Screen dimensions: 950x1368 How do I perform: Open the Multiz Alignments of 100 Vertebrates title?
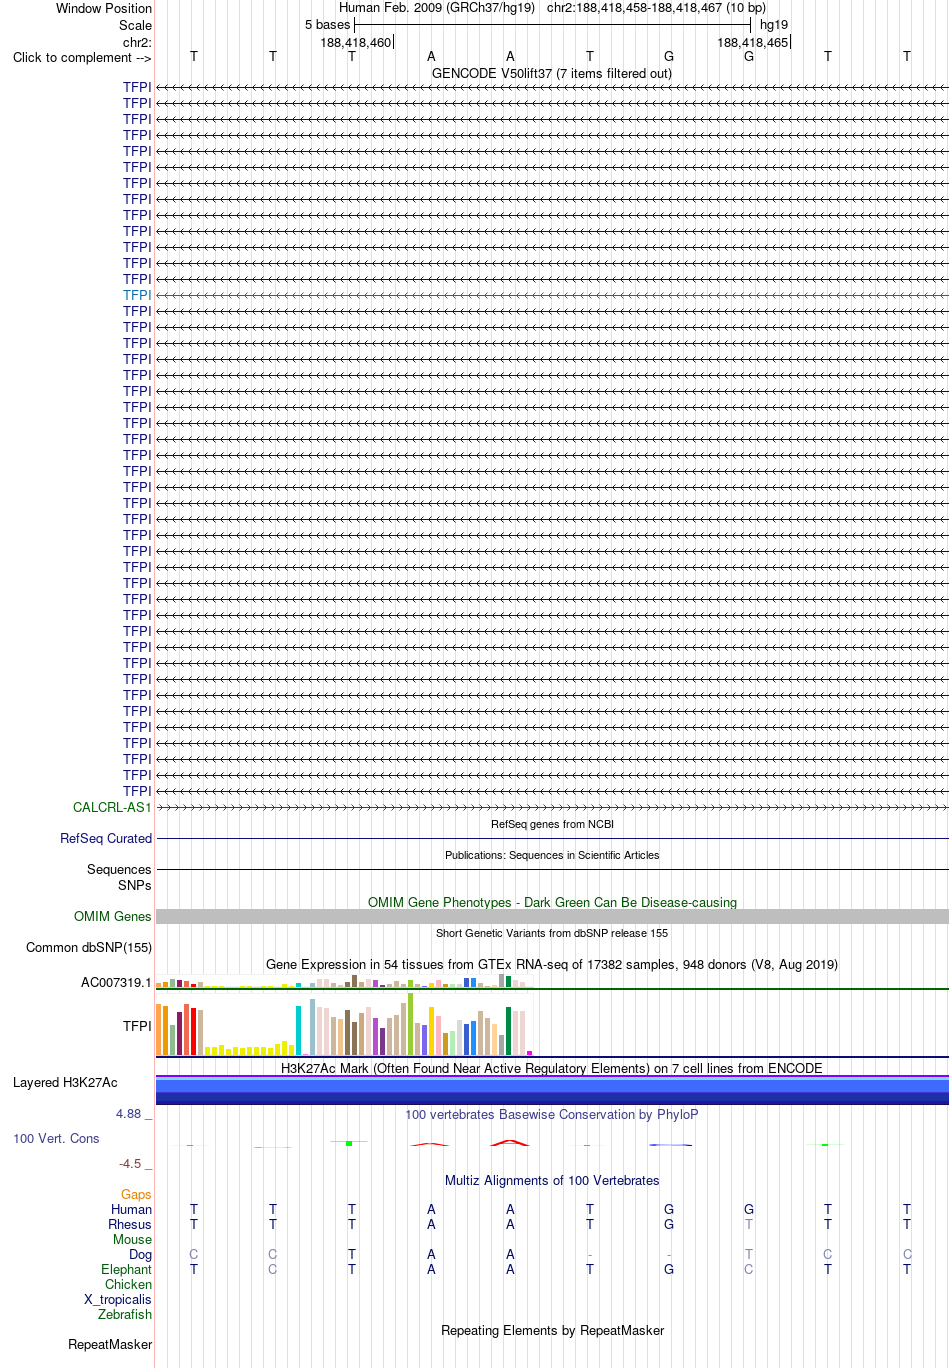pos(552,1180)
